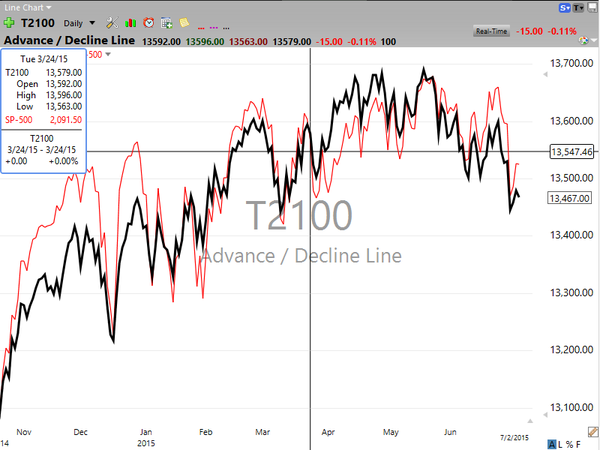Toggle the L logarithmic scale option
Viewport: 600px width, 450px height.
tap(560, 444)
